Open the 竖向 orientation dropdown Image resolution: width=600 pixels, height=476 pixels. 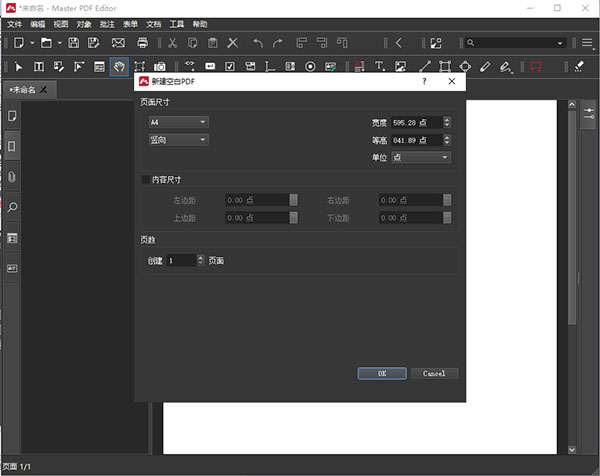tap(178, 140)
